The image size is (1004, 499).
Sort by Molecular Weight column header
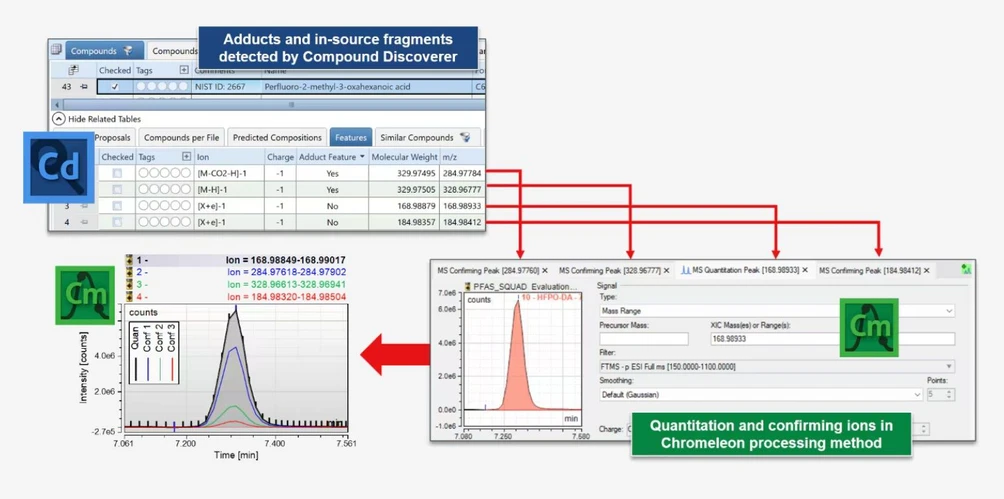405,157
